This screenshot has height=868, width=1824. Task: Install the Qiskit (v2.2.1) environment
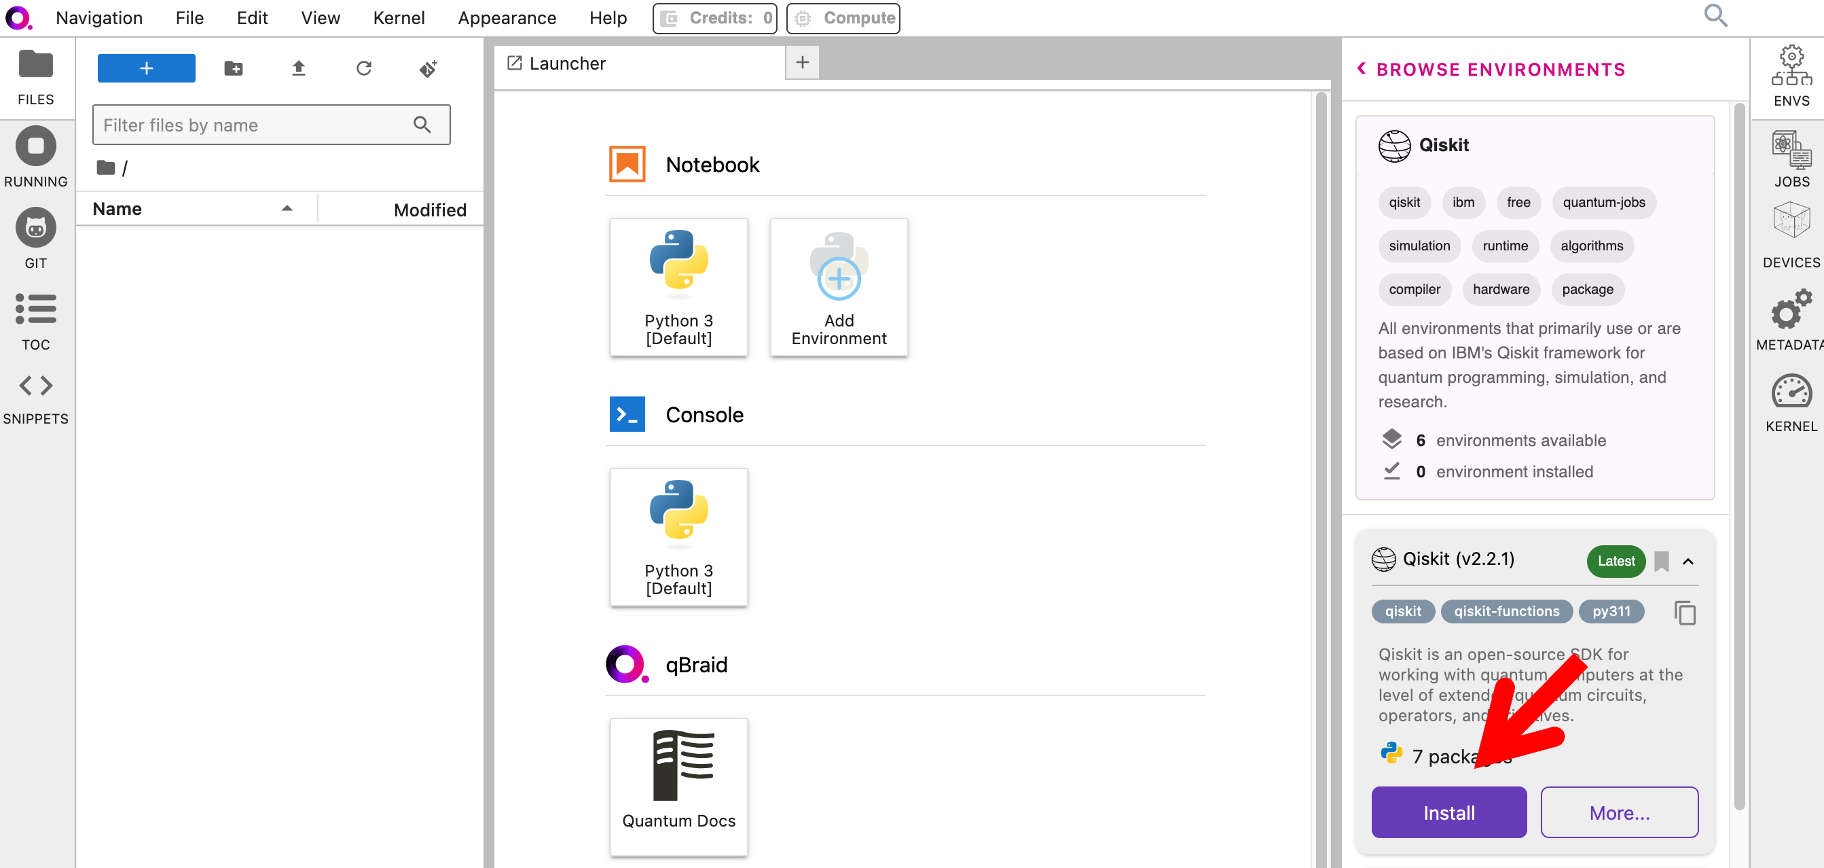1449,812
